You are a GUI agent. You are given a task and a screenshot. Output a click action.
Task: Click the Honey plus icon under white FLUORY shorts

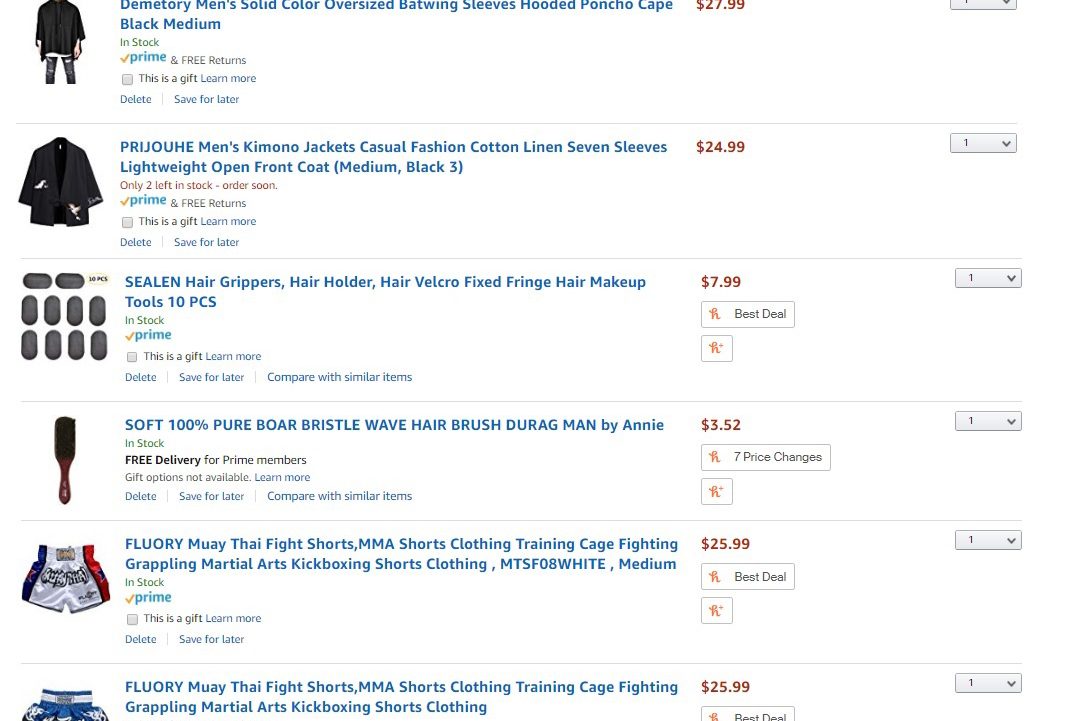[x=717, y=611]
